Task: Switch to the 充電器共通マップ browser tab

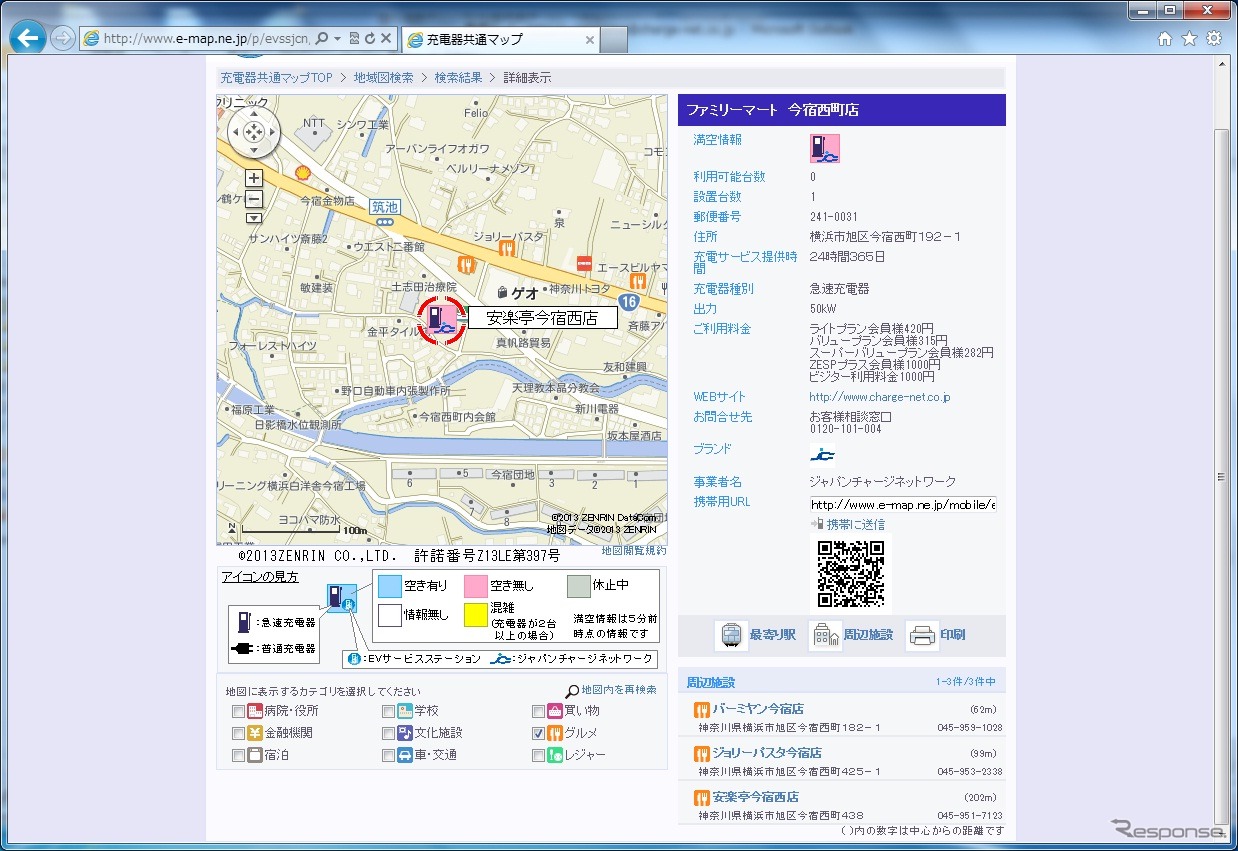Action: (x=500, y=40)
